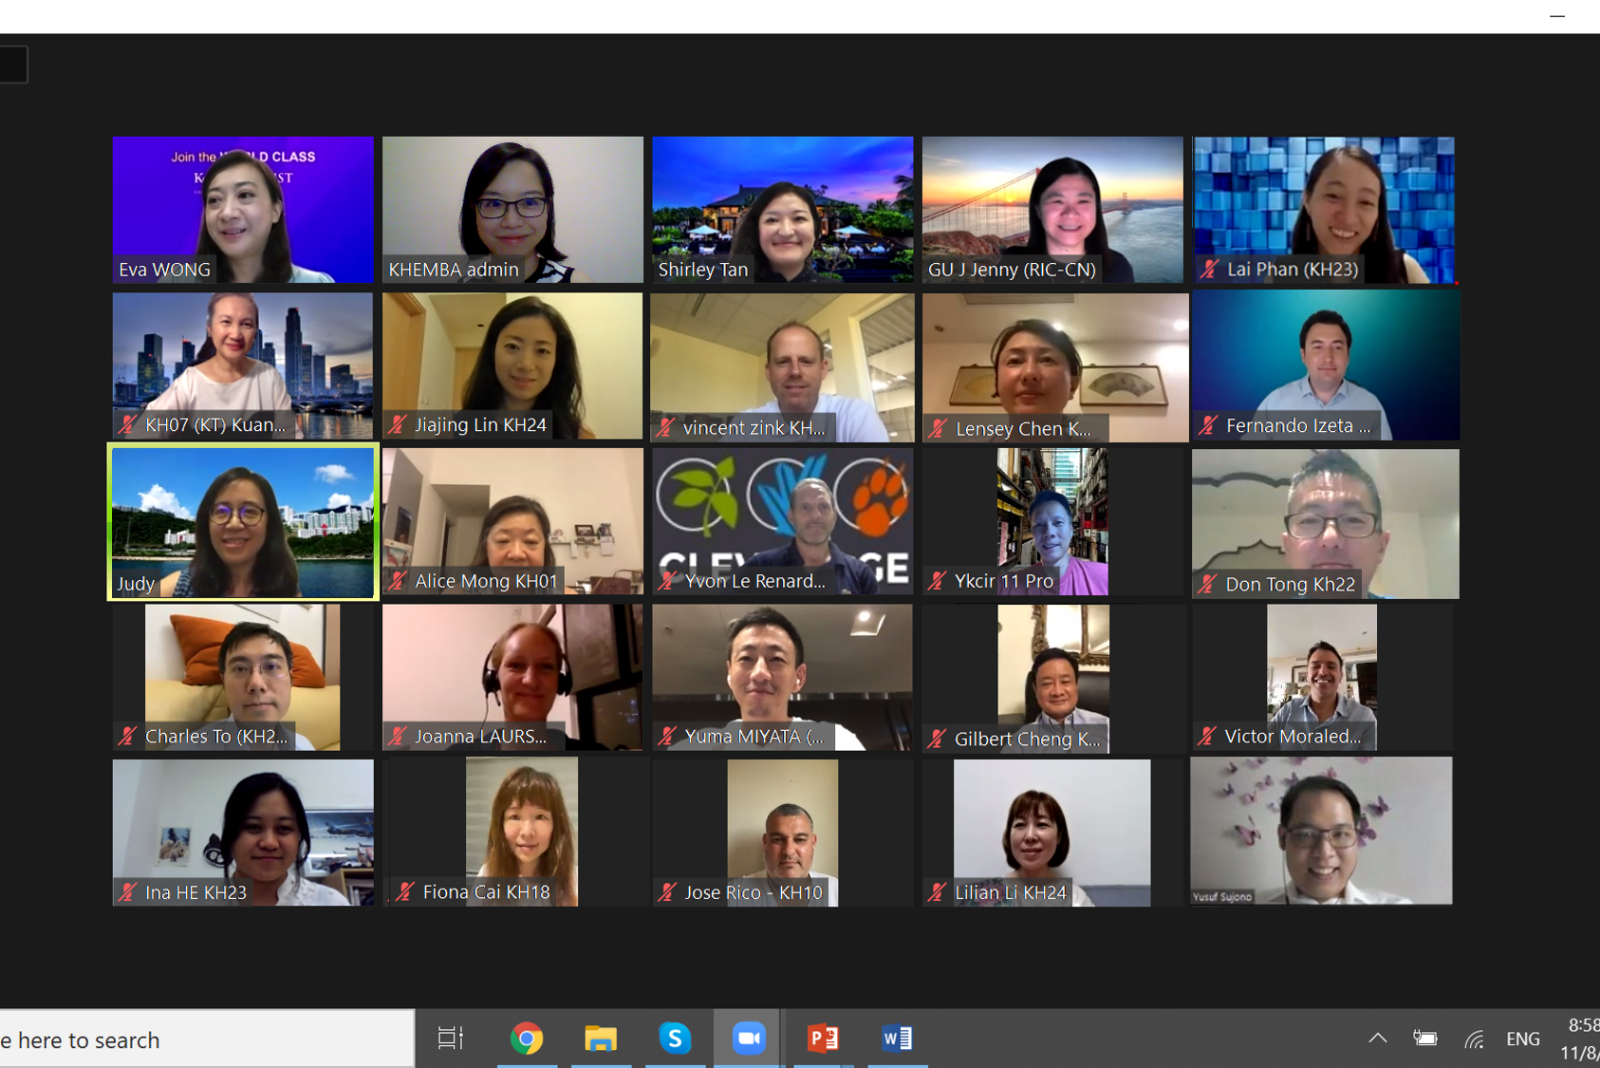1600x1068 pixels.
Task: Open Google Chrome from the taskbar
Action: point(526,1039)
